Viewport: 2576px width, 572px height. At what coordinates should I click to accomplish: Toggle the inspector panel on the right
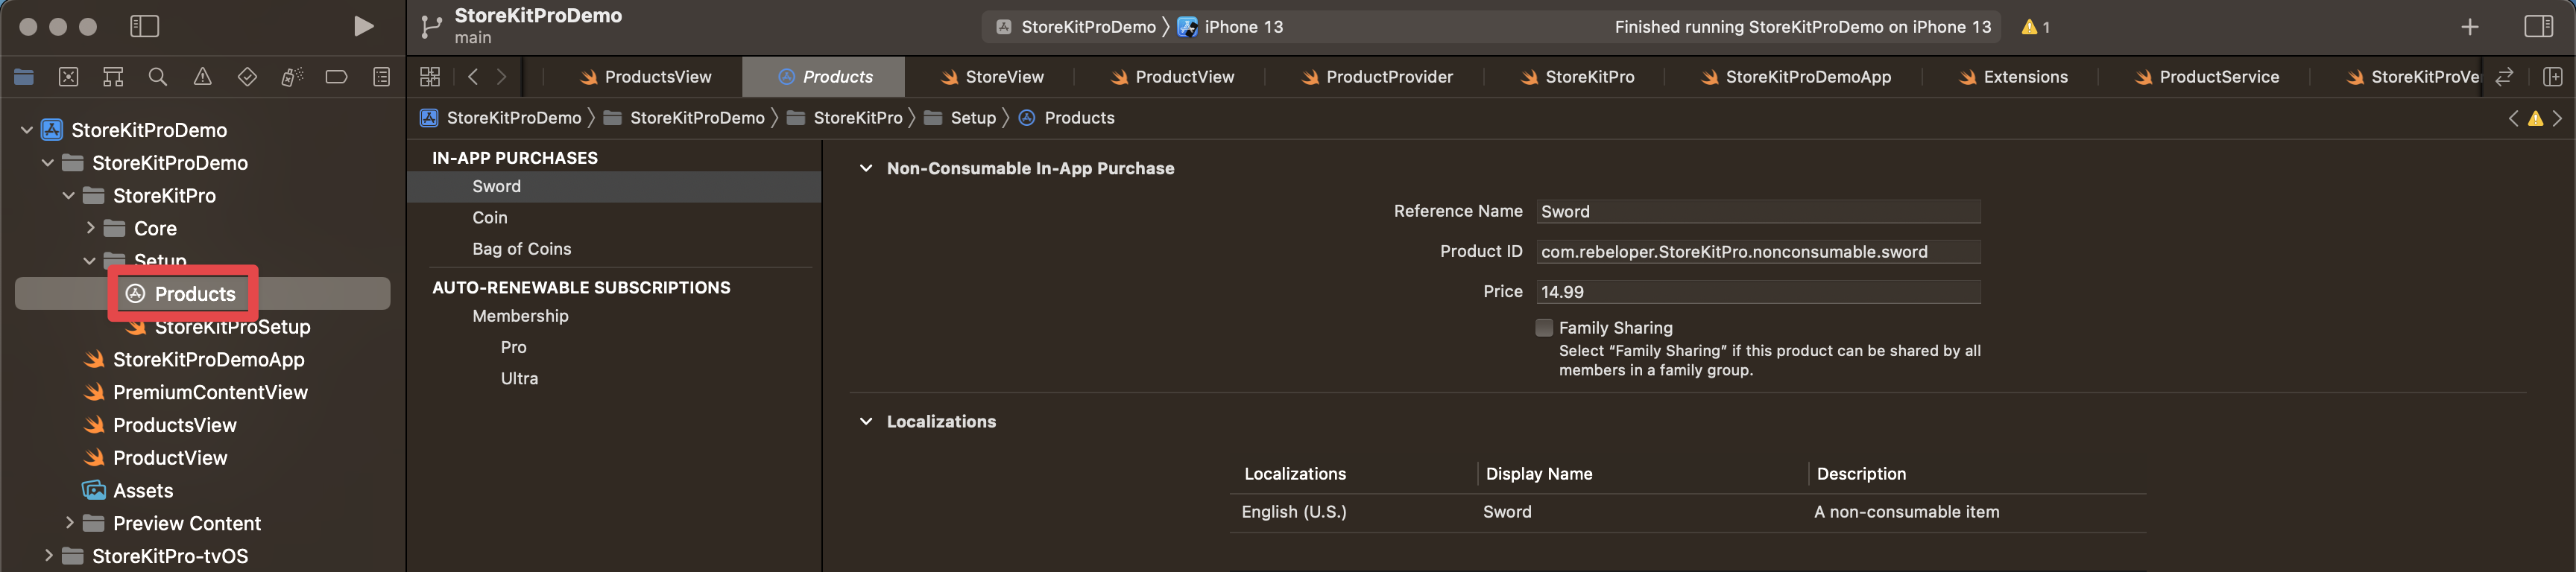click(x=2539, y=26)
